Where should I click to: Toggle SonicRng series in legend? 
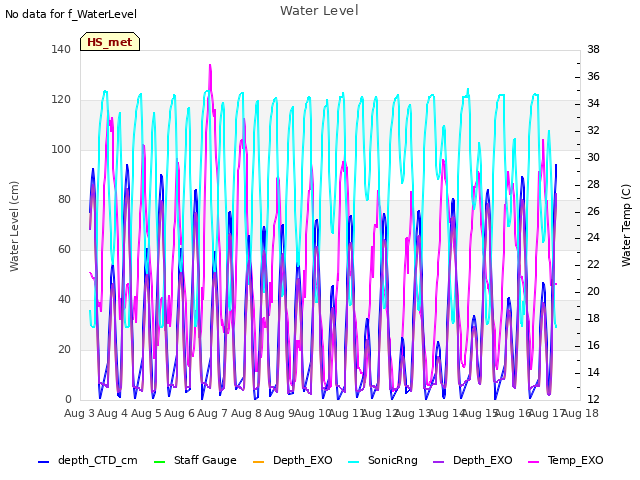coord(383,460)
